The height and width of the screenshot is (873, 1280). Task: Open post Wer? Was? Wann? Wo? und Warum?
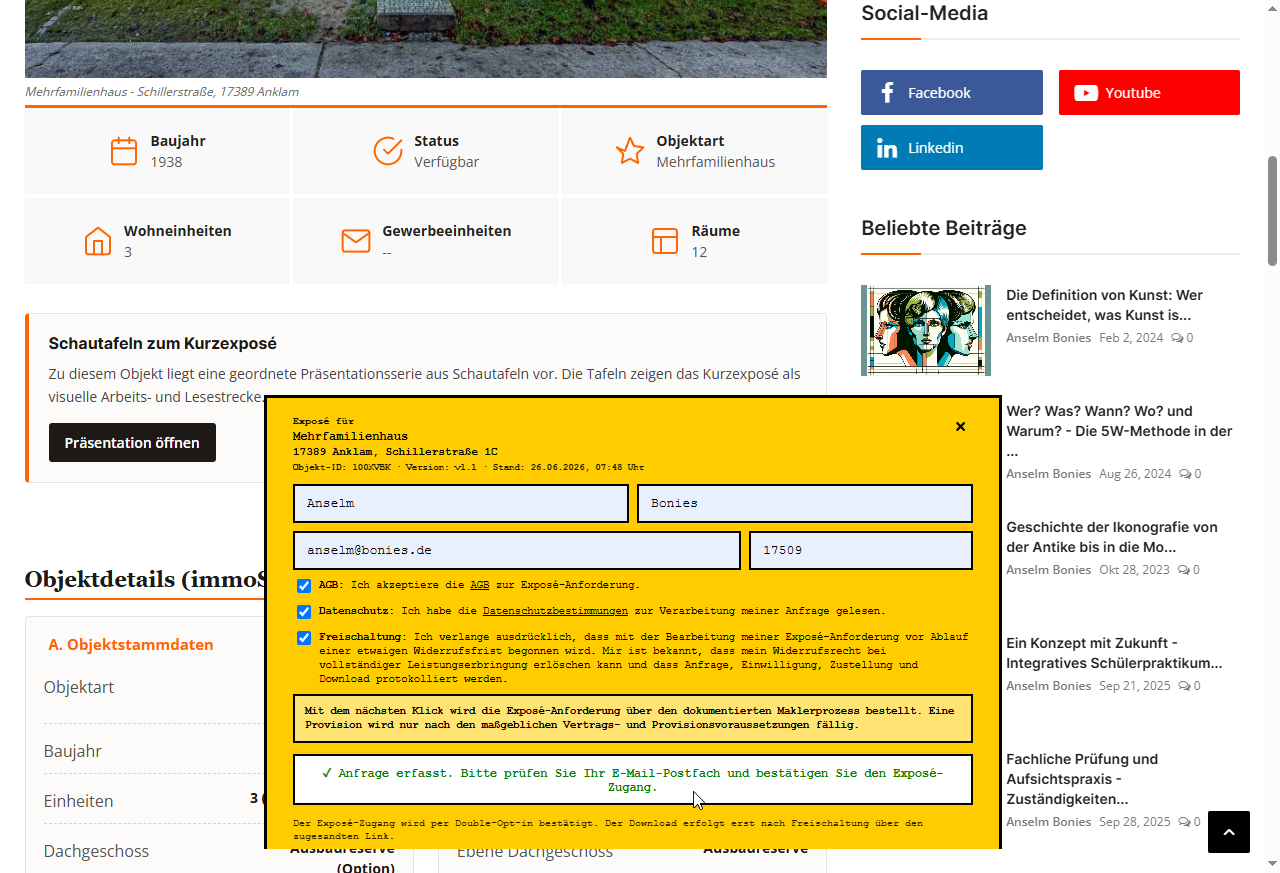(1119, 431)
